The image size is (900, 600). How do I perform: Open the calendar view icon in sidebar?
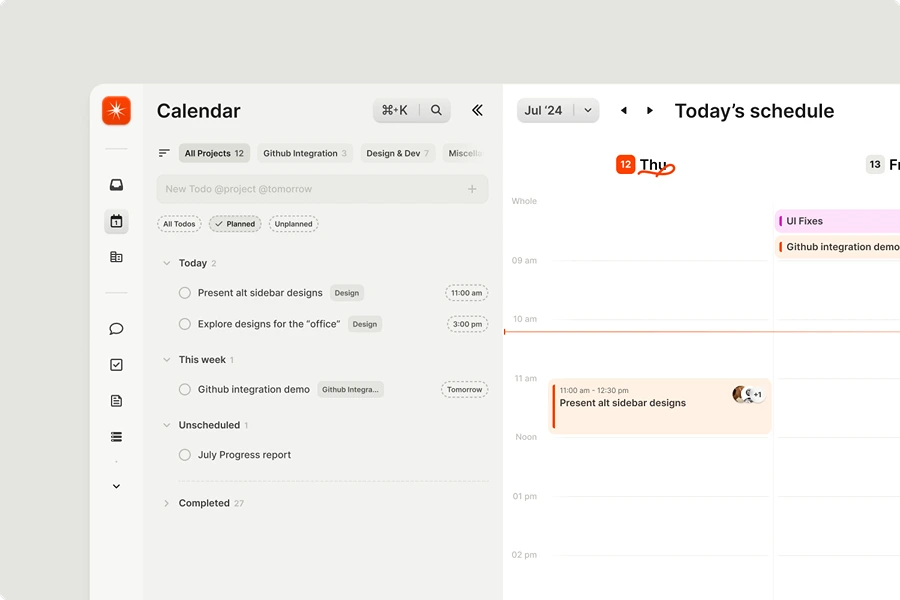point(116,222)
